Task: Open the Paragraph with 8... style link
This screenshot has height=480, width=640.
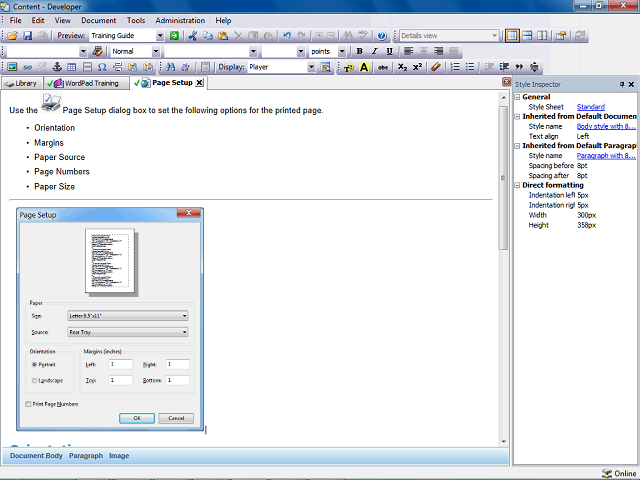Action: [606, 156]
